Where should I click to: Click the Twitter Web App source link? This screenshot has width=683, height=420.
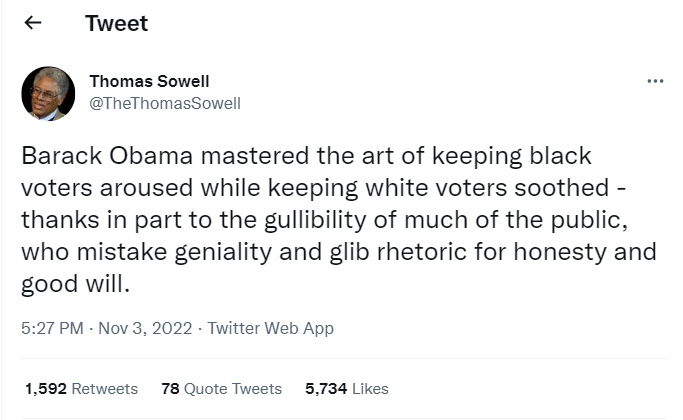(270, 328)
